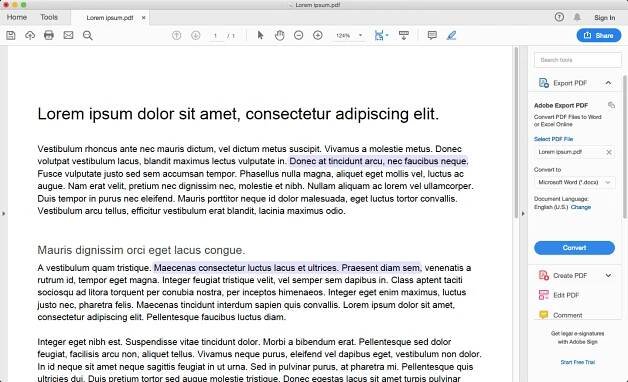Activate the Hand pan tool
Screen dimensions: 628x382
pyautogui.click(x=280, y=35)
